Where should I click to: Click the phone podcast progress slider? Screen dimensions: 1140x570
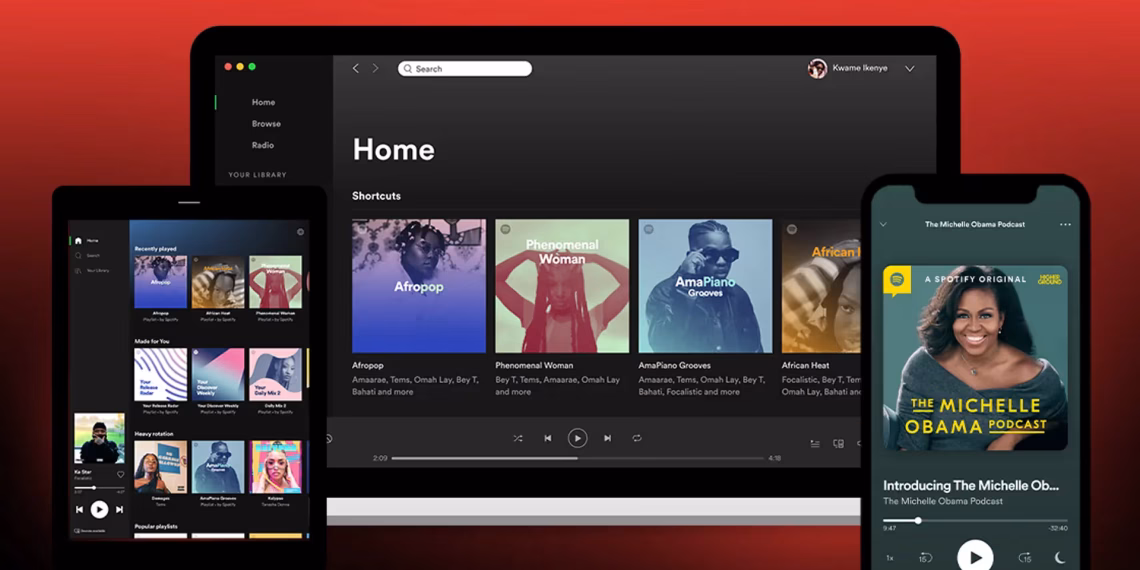pyautogui.click(x=975, y=521)
